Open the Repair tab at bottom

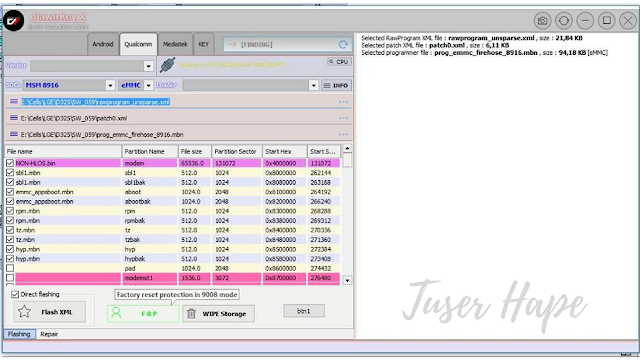point(49,334)
